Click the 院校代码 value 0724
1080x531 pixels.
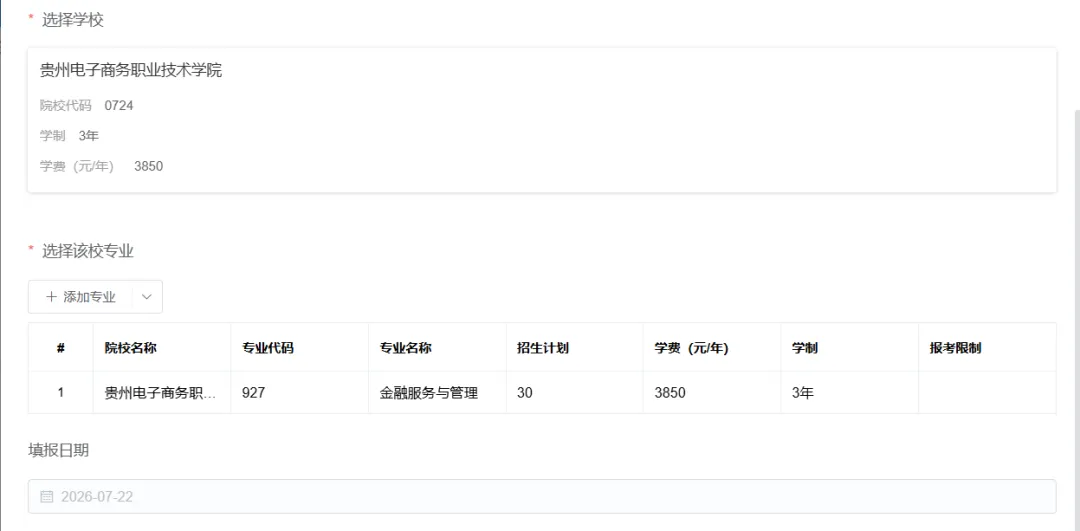click(x=119, y=105)
